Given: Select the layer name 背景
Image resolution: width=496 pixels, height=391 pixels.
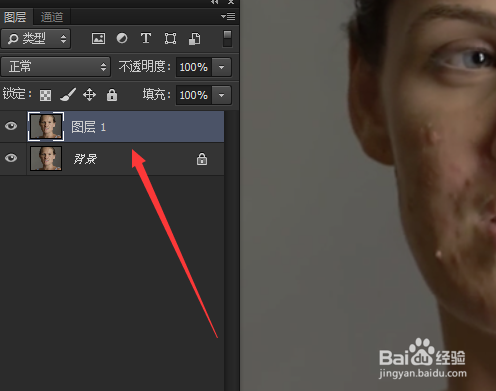Looking at the screenshot, I should pos(85,159).
